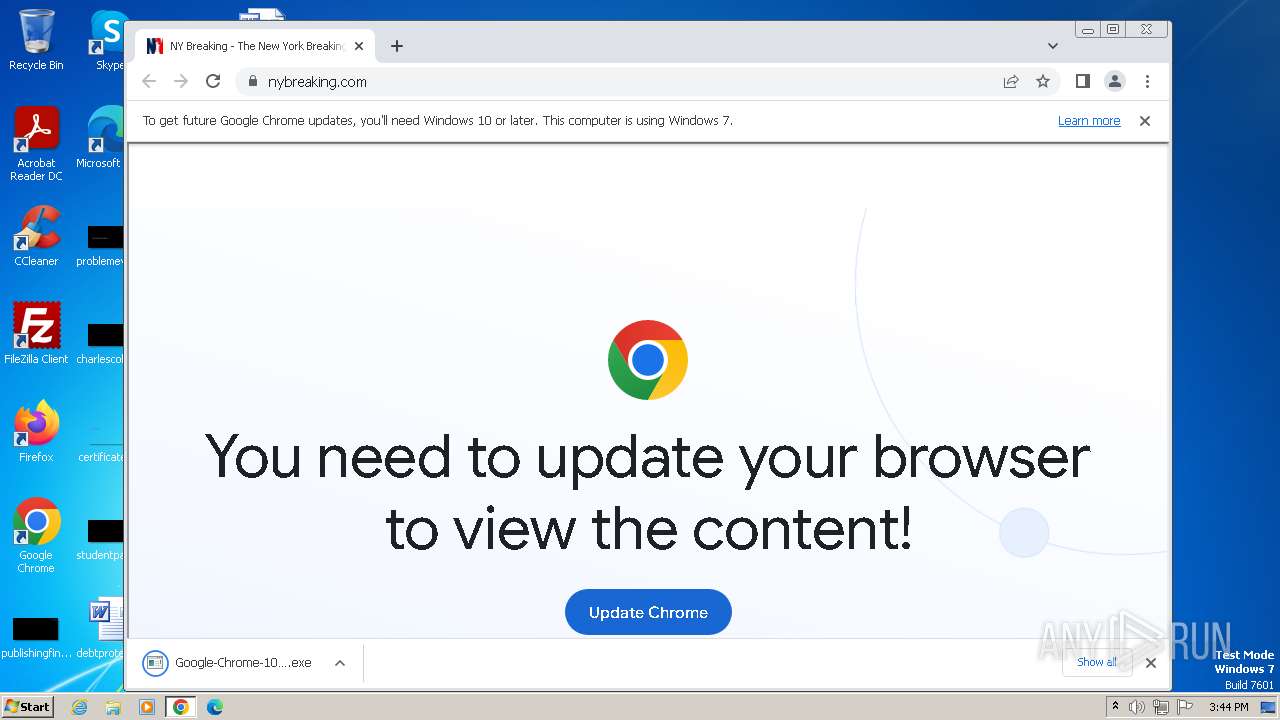The width and height of the screenshot is (1280, 720).
Task: Open network tray icon
Action: (1160, 707)
